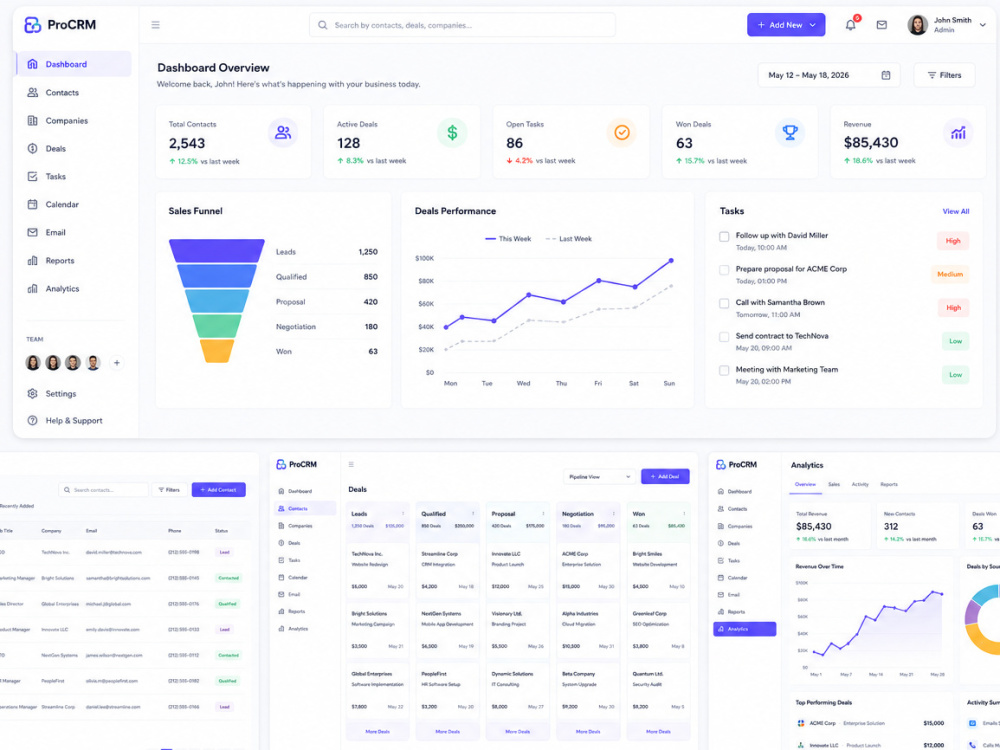Open the Pipeline View dropdown in Deals panel
Viewport: 1000px width, 750px height.
coord(599,476)
